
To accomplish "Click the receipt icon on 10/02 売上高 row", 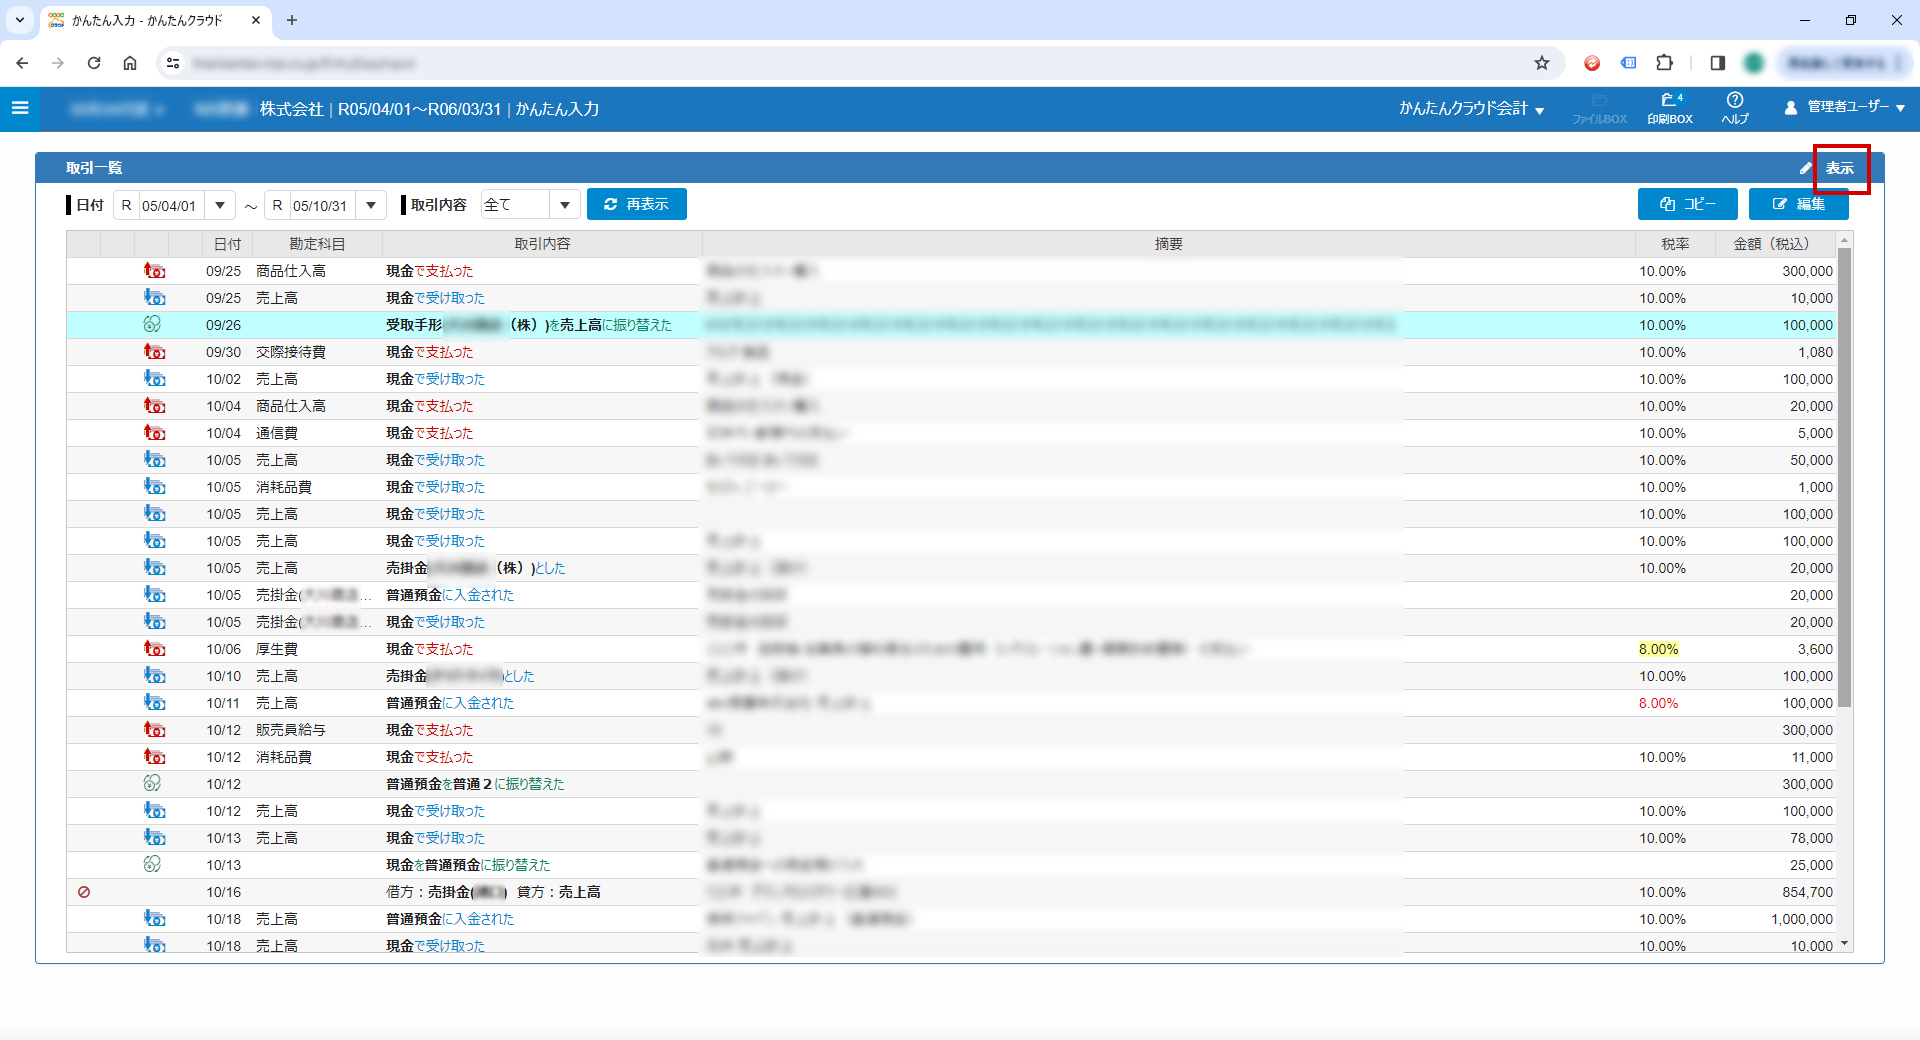I will pyautogui.click(x=154, y=379).
